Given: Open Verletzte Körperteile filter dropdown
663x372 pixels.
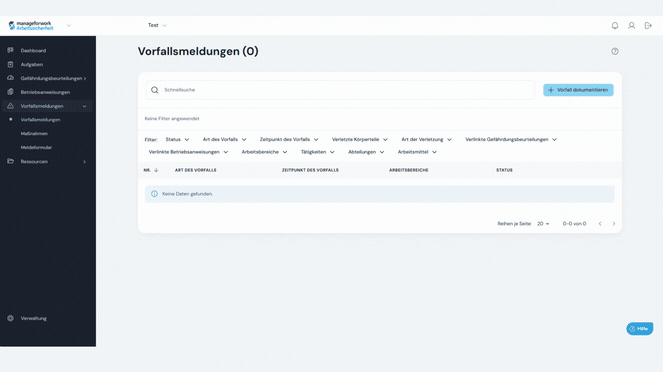Looking at the screenshot, I should [x=360, y=140].
